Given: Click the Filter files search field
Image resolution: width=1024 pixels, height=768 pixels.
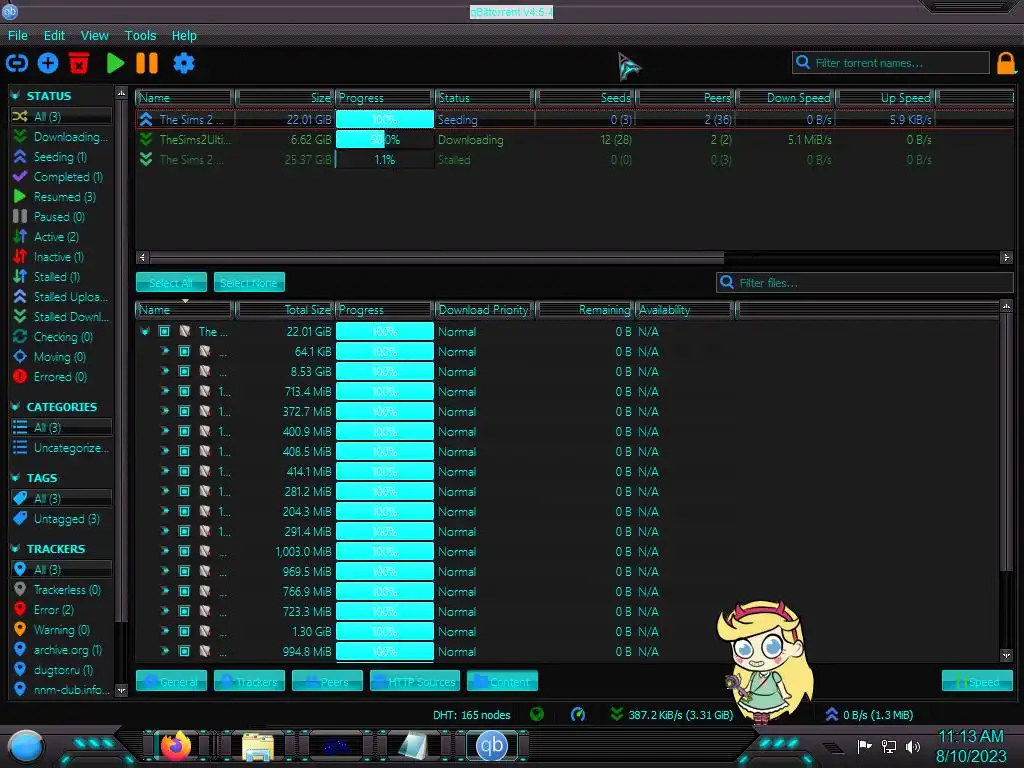Looking at the screenshot, I should [x=865, y=283].
